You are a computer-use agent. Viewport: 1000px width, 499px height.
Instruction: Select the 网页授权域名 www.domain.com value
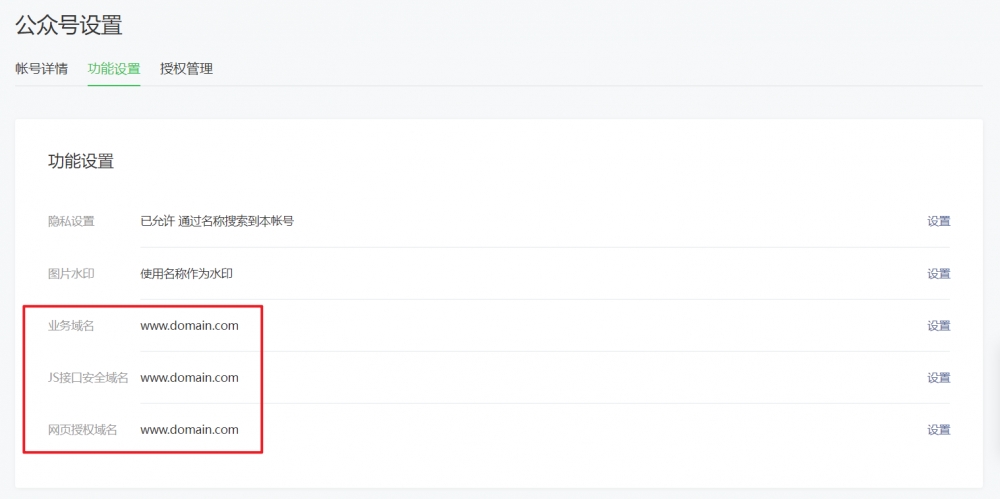coord(189,429)
